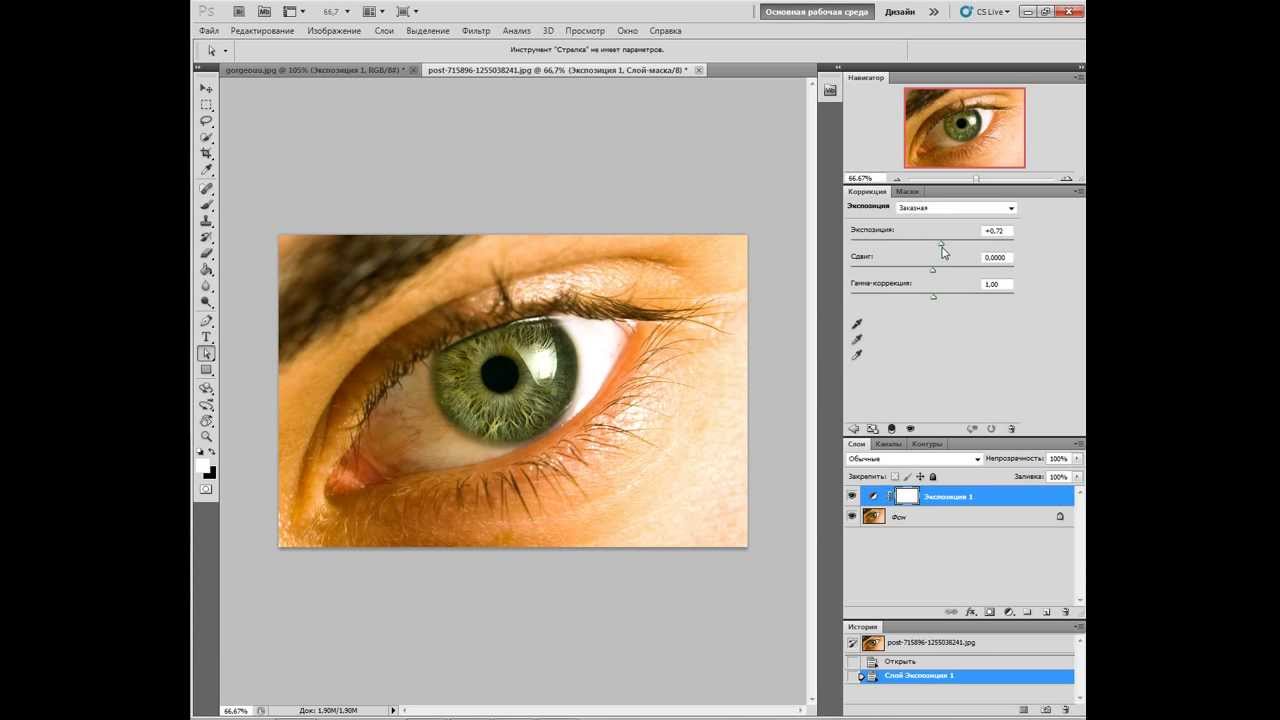Delete layer using Layers trash icon
This screenshot has height=720, width=1280.
coord(1065,612)
